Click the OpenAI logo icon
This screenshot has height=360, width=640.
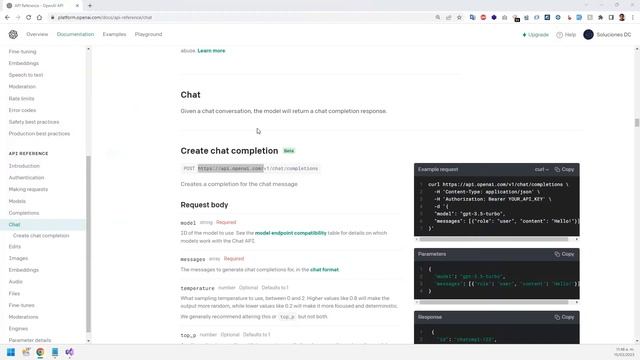(13, 35)
